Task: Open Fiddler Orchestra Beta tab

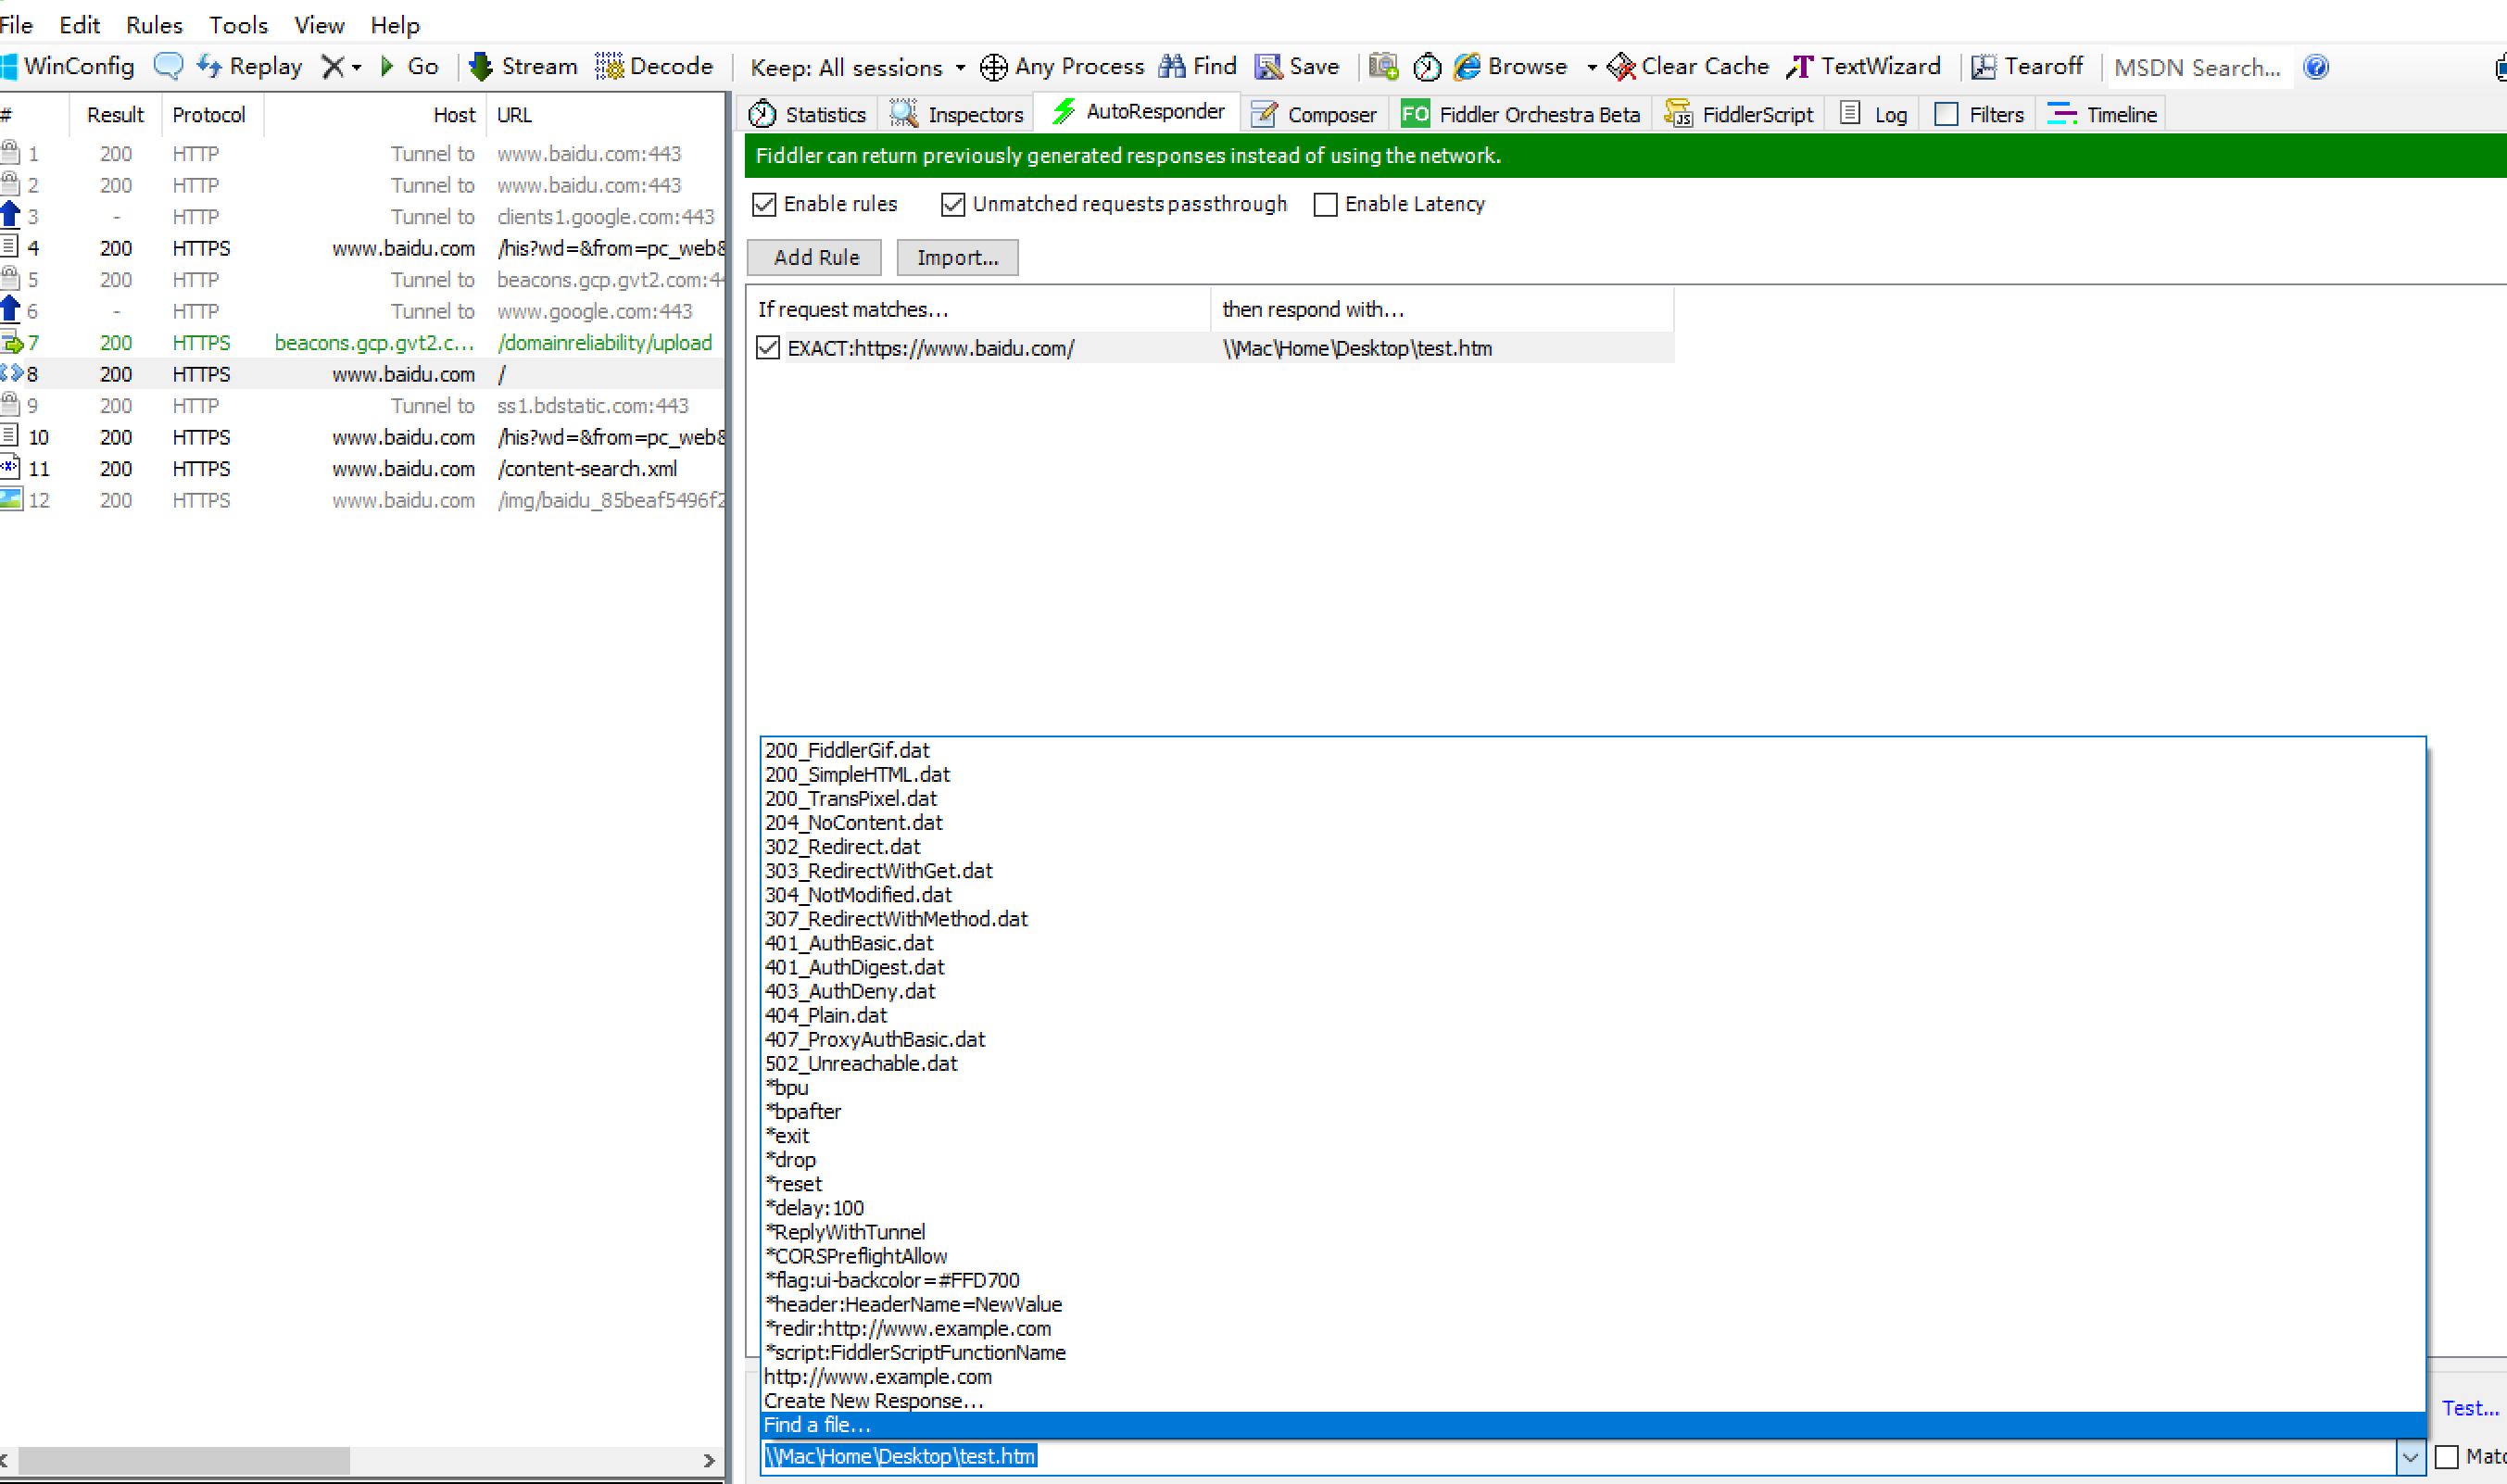Action: [1521, 114]
